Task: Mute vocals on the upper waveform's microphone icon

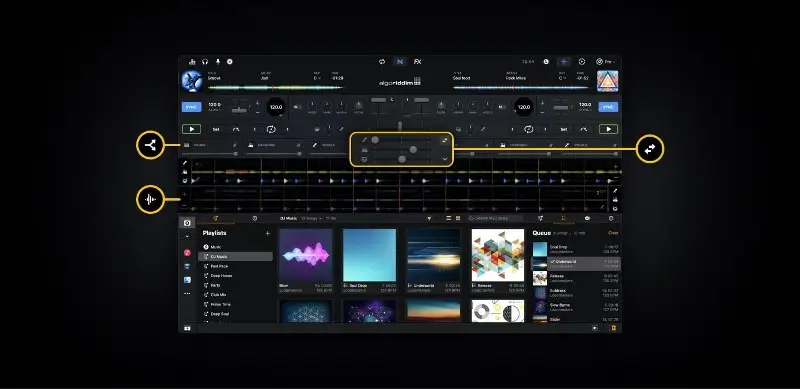Action: coord(185,163)
